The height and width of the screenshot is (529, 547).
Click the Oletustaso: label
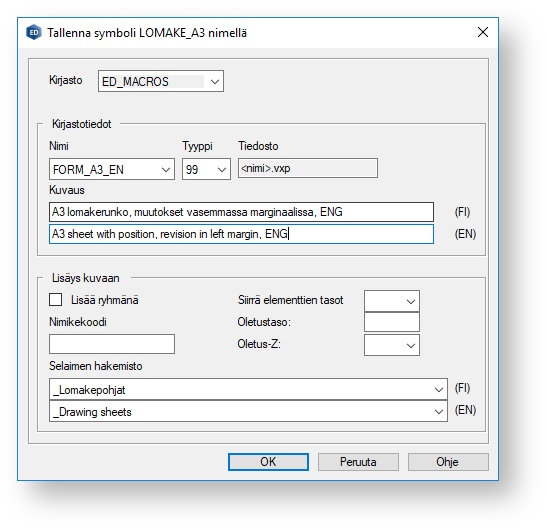(264, 322)
